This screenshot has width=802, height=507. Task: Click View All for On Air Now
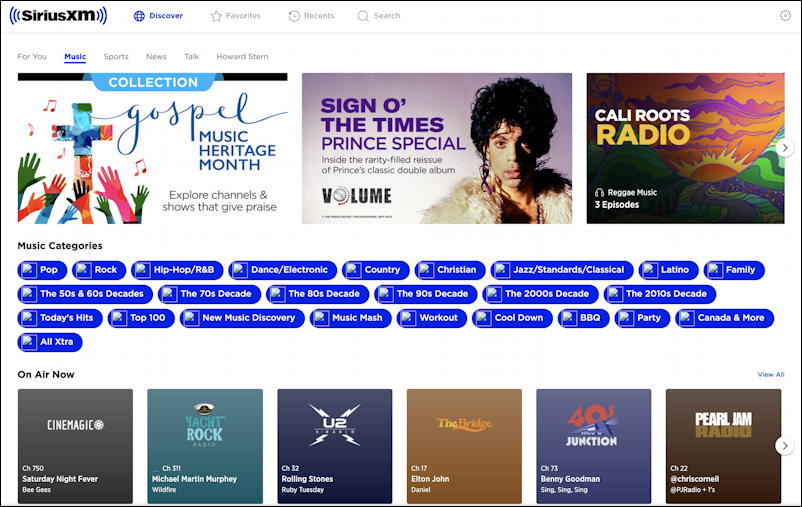tap(771, 374)
